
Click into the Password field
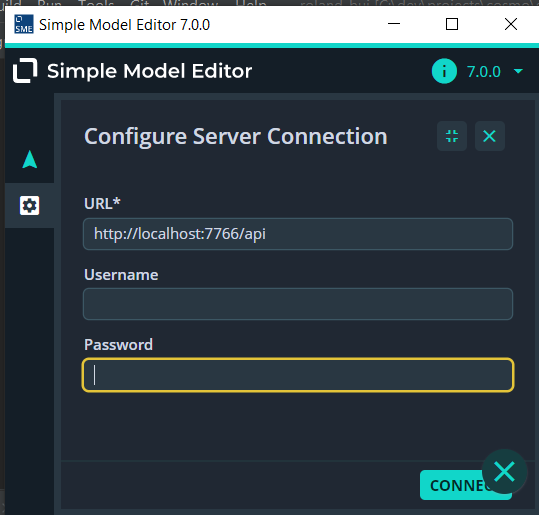coord(298,375)
